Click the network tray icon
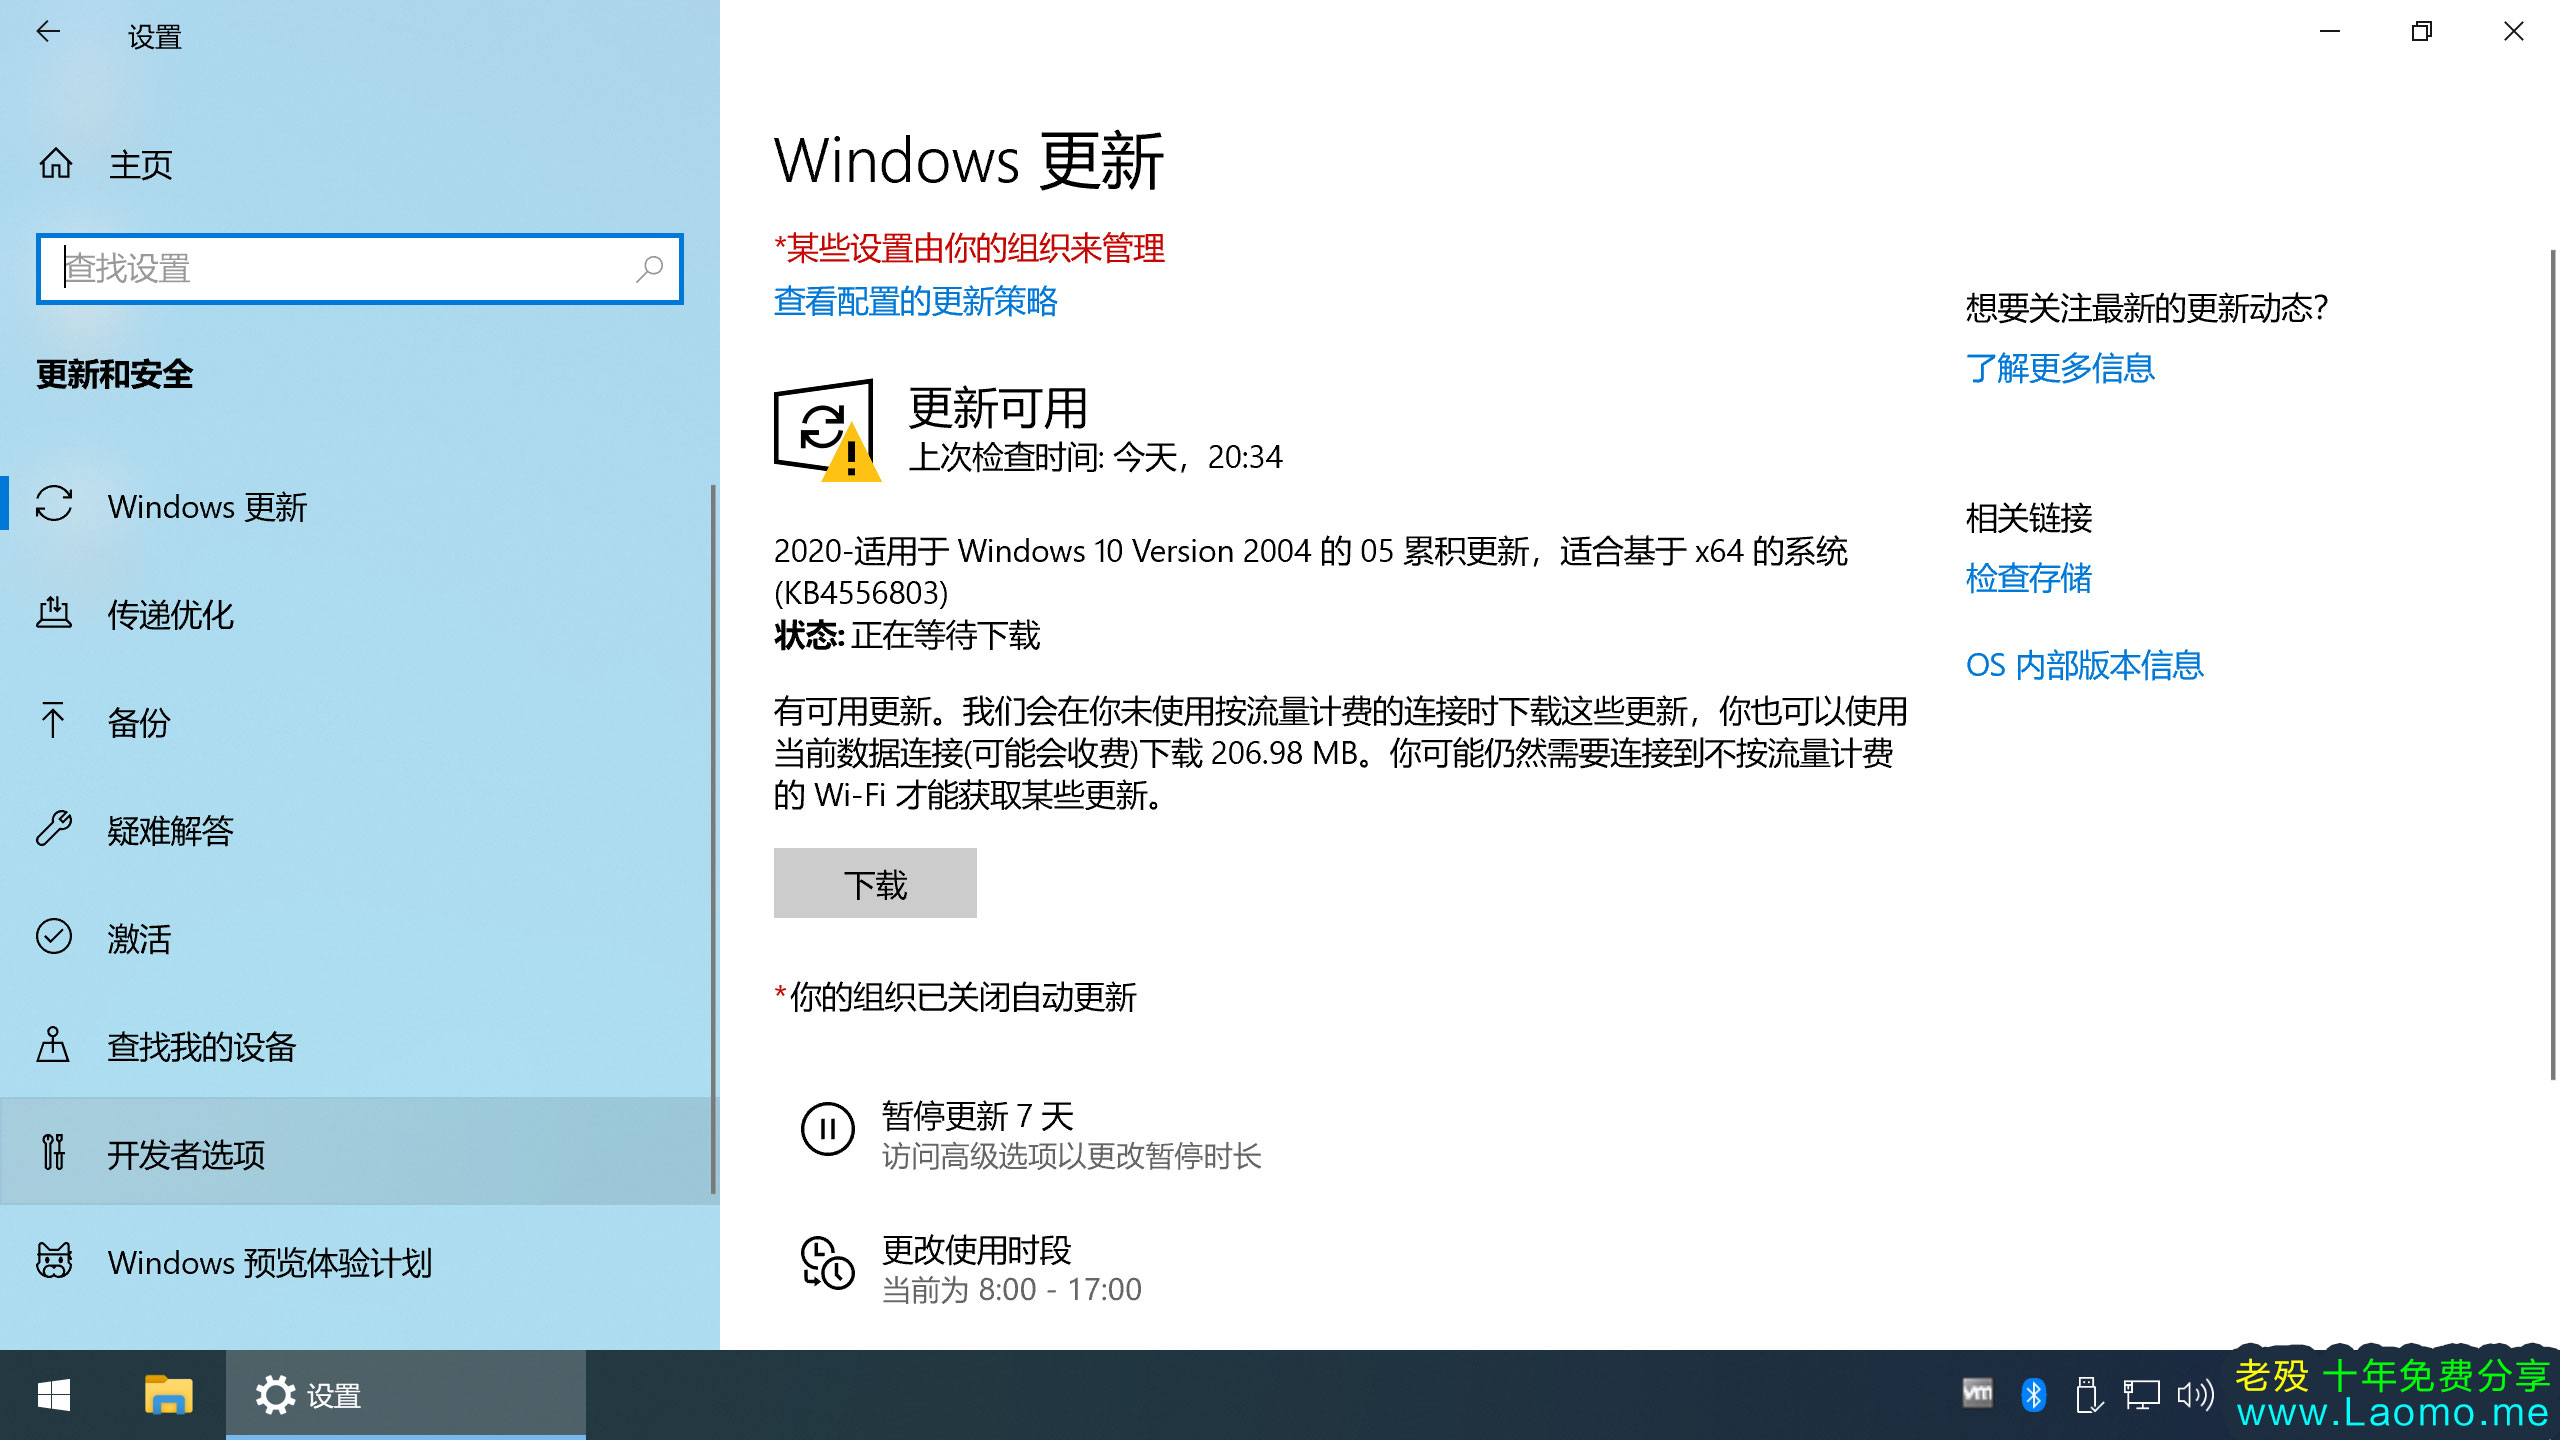The height and width of the screenshot is (1440, 2560). pos(2141,1395)
